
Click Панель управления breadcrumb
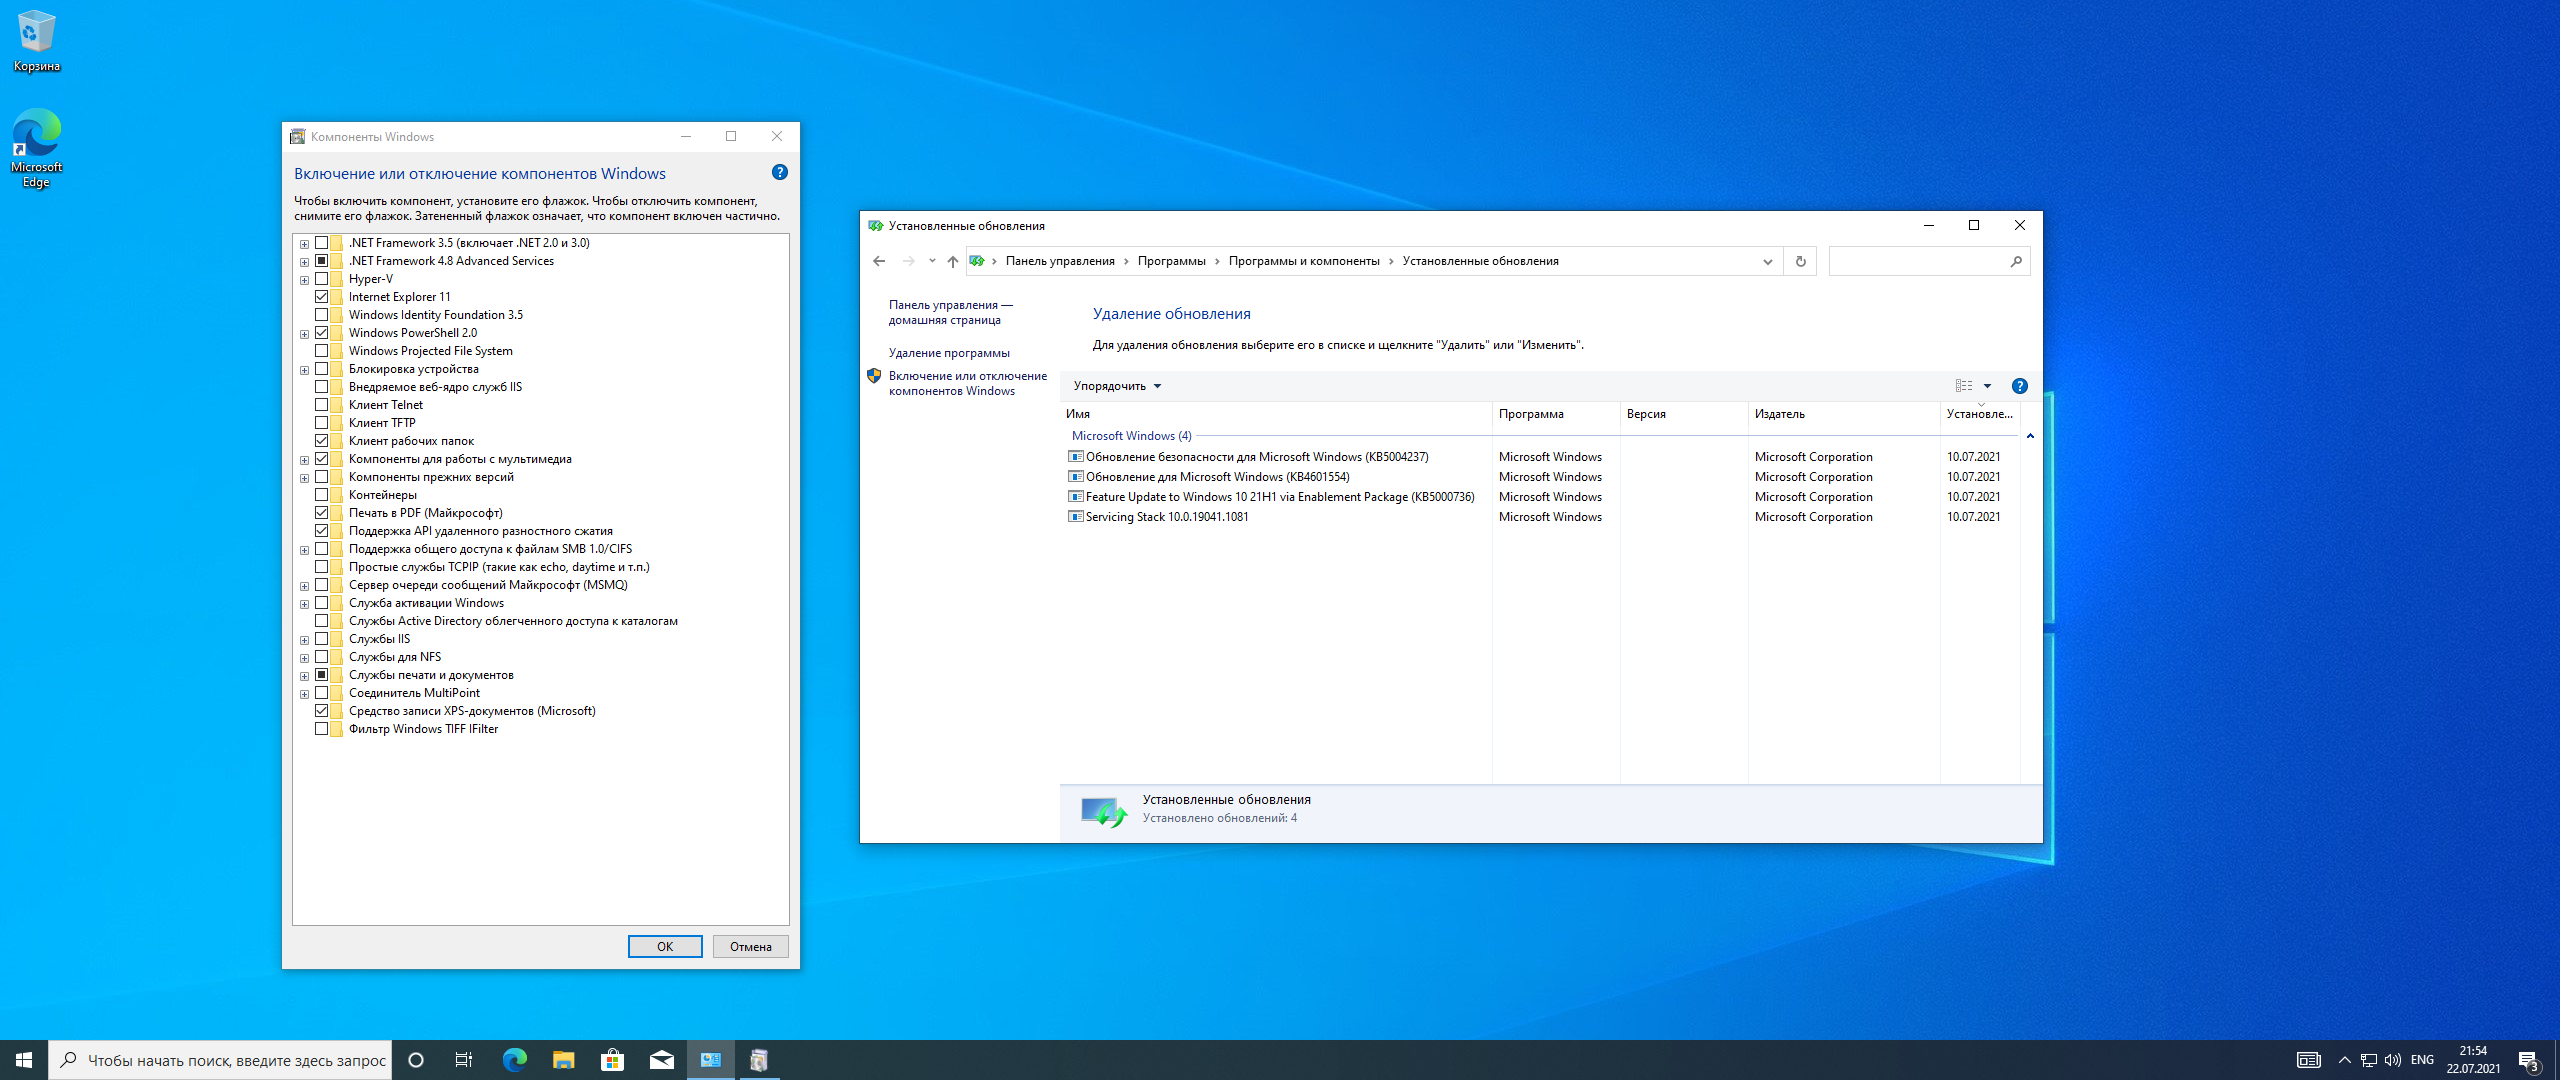(x=1060, y=261)
